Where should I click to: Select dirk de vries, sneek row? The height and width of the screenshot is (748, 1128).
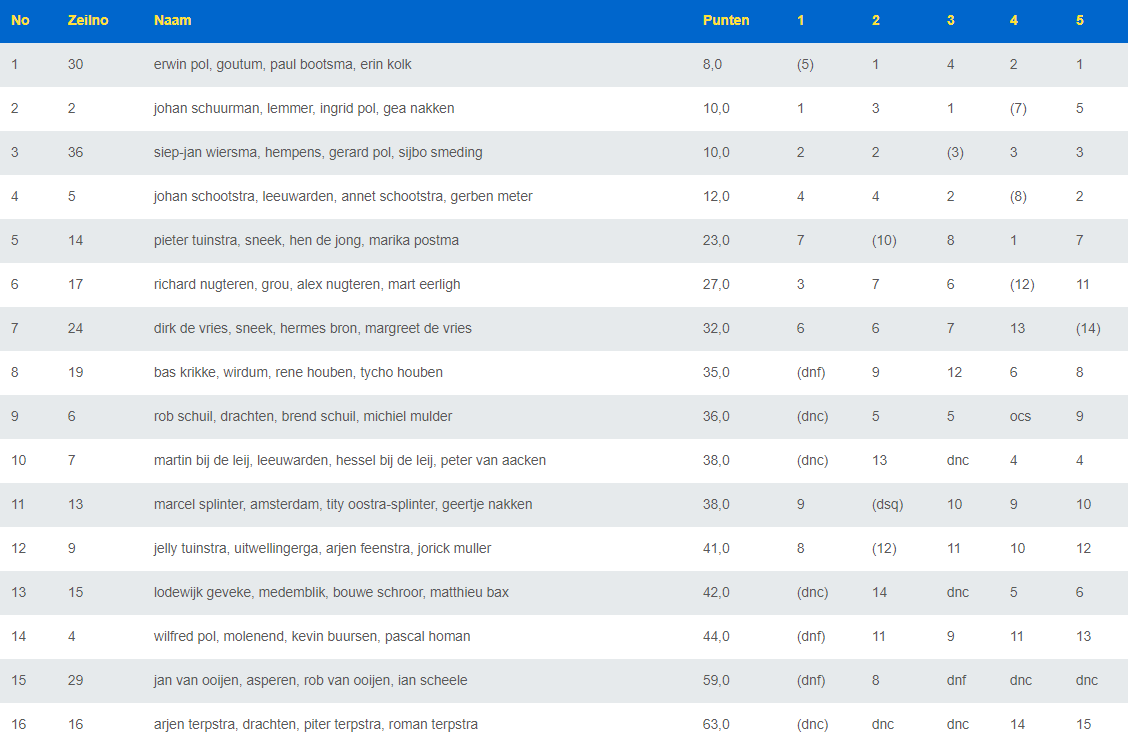312,328
